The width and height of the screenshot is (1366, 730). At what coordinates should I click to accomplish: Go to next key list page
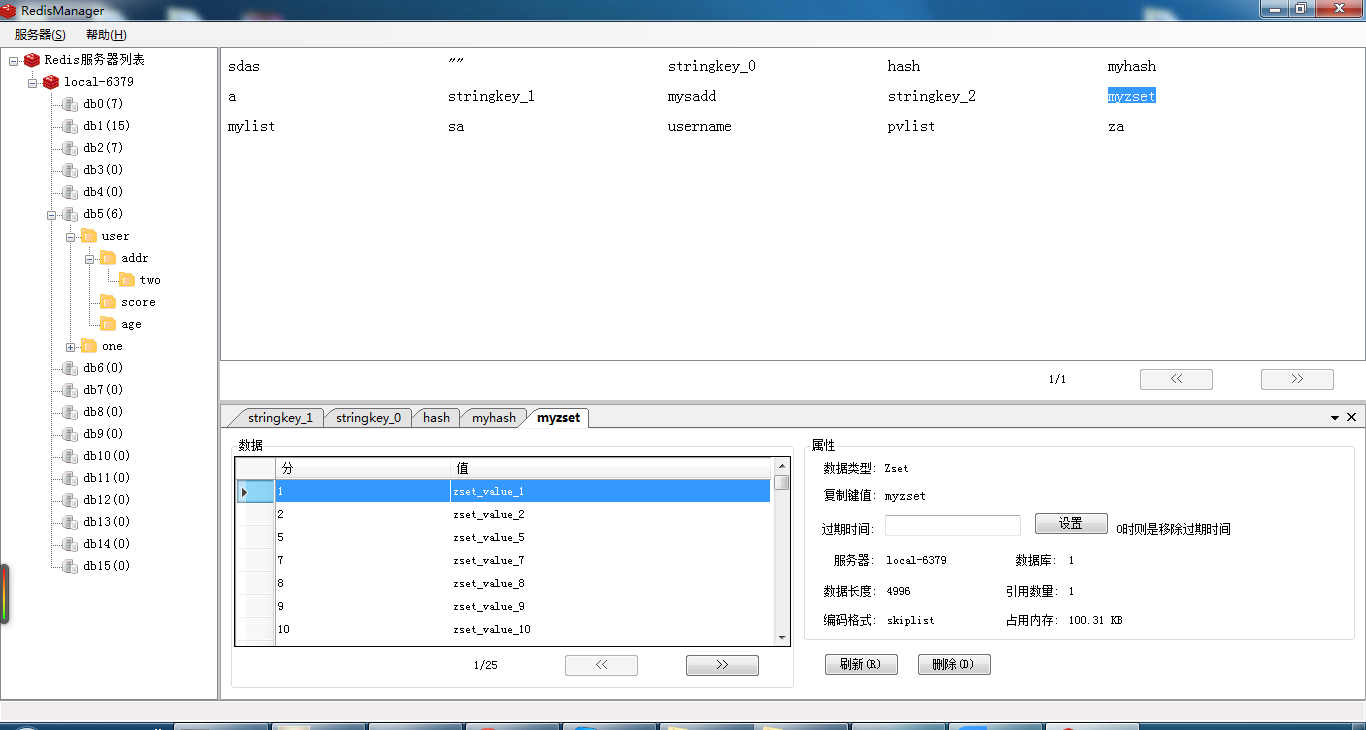(x=1297, y=380)
